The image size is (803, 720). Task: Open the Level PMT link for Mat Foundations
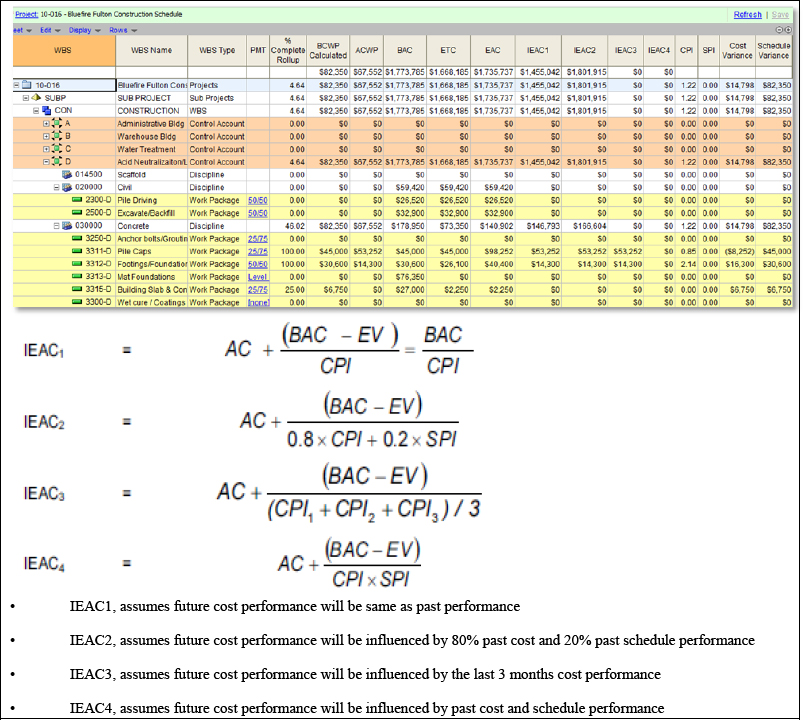[258, 277]
